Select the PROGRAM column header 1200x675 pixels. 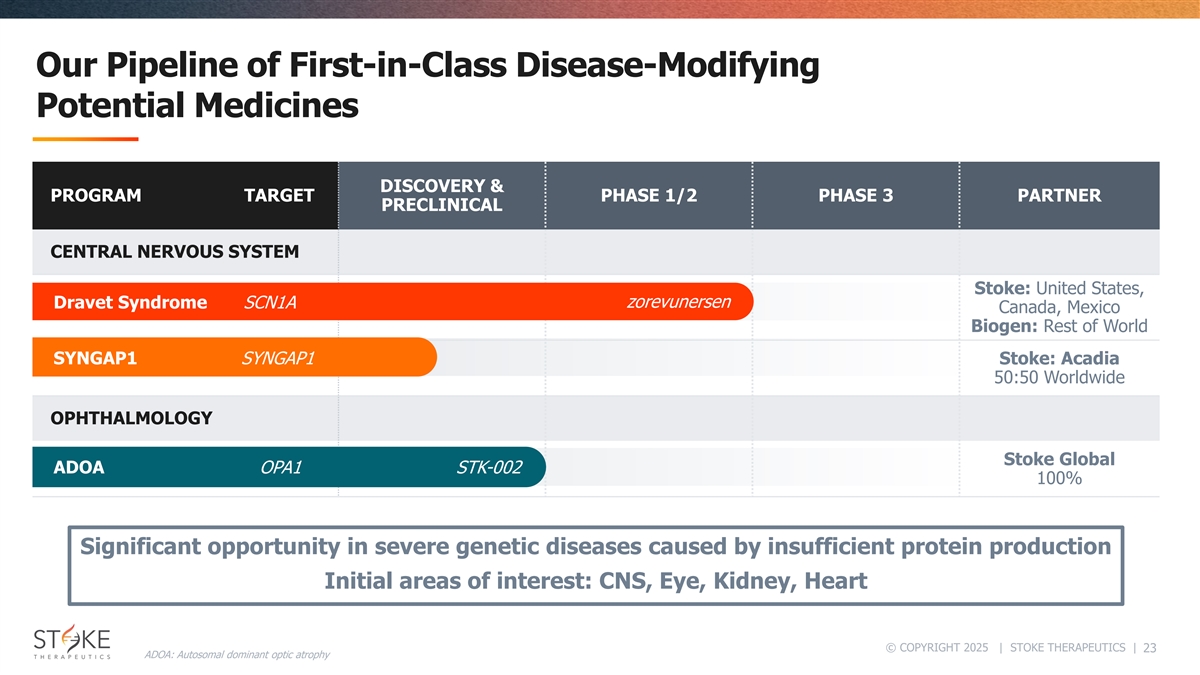95,196
